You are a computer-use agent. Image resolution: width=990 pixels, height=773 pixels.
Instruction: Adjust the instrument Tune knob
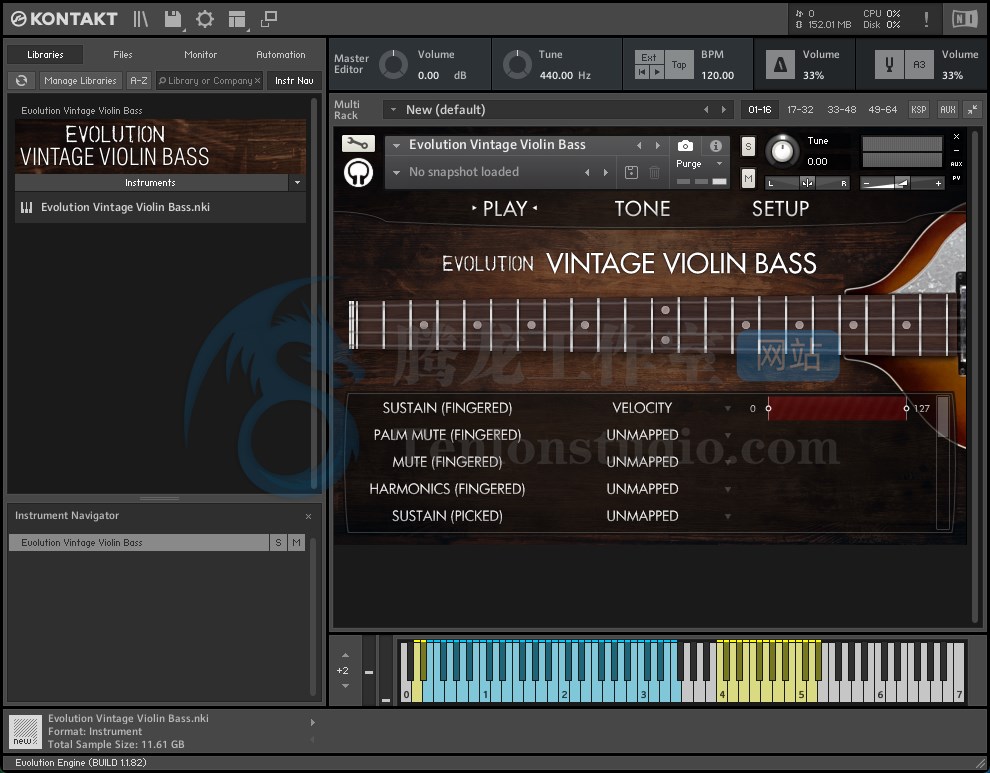click(782, 151)
